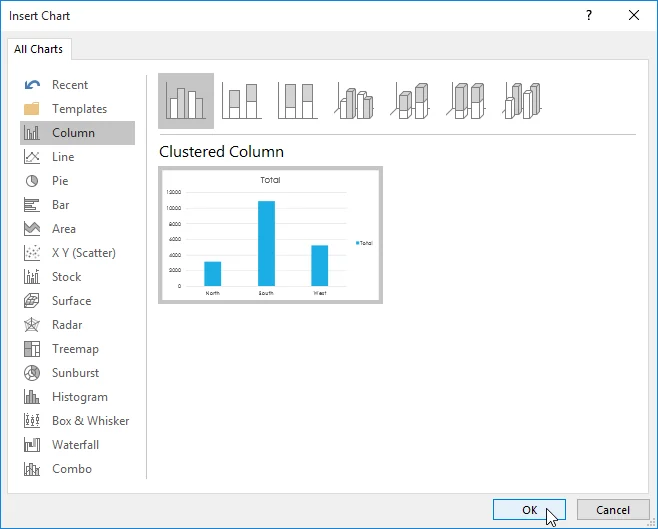Choose the Stacked Column subtype icon
Viewport: 658px width, 529px height.
(242, 101)
